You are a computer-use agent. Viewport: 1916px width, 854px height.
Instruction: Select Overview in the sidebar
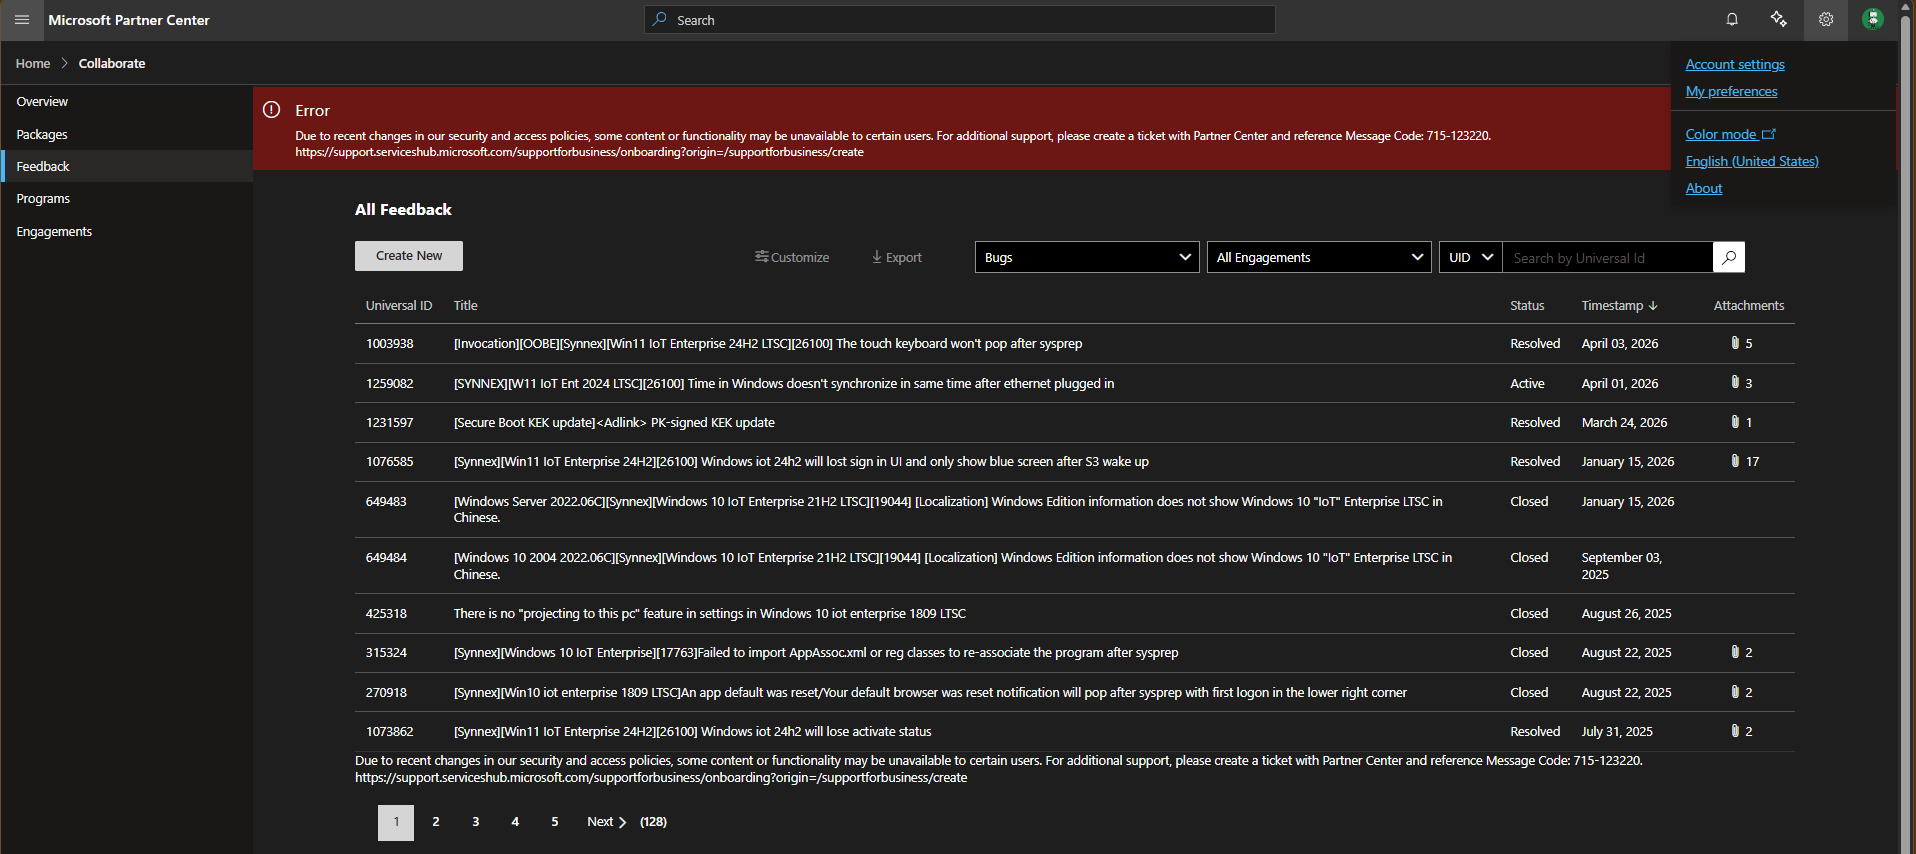pyautogui.click(x=127, y=102)
